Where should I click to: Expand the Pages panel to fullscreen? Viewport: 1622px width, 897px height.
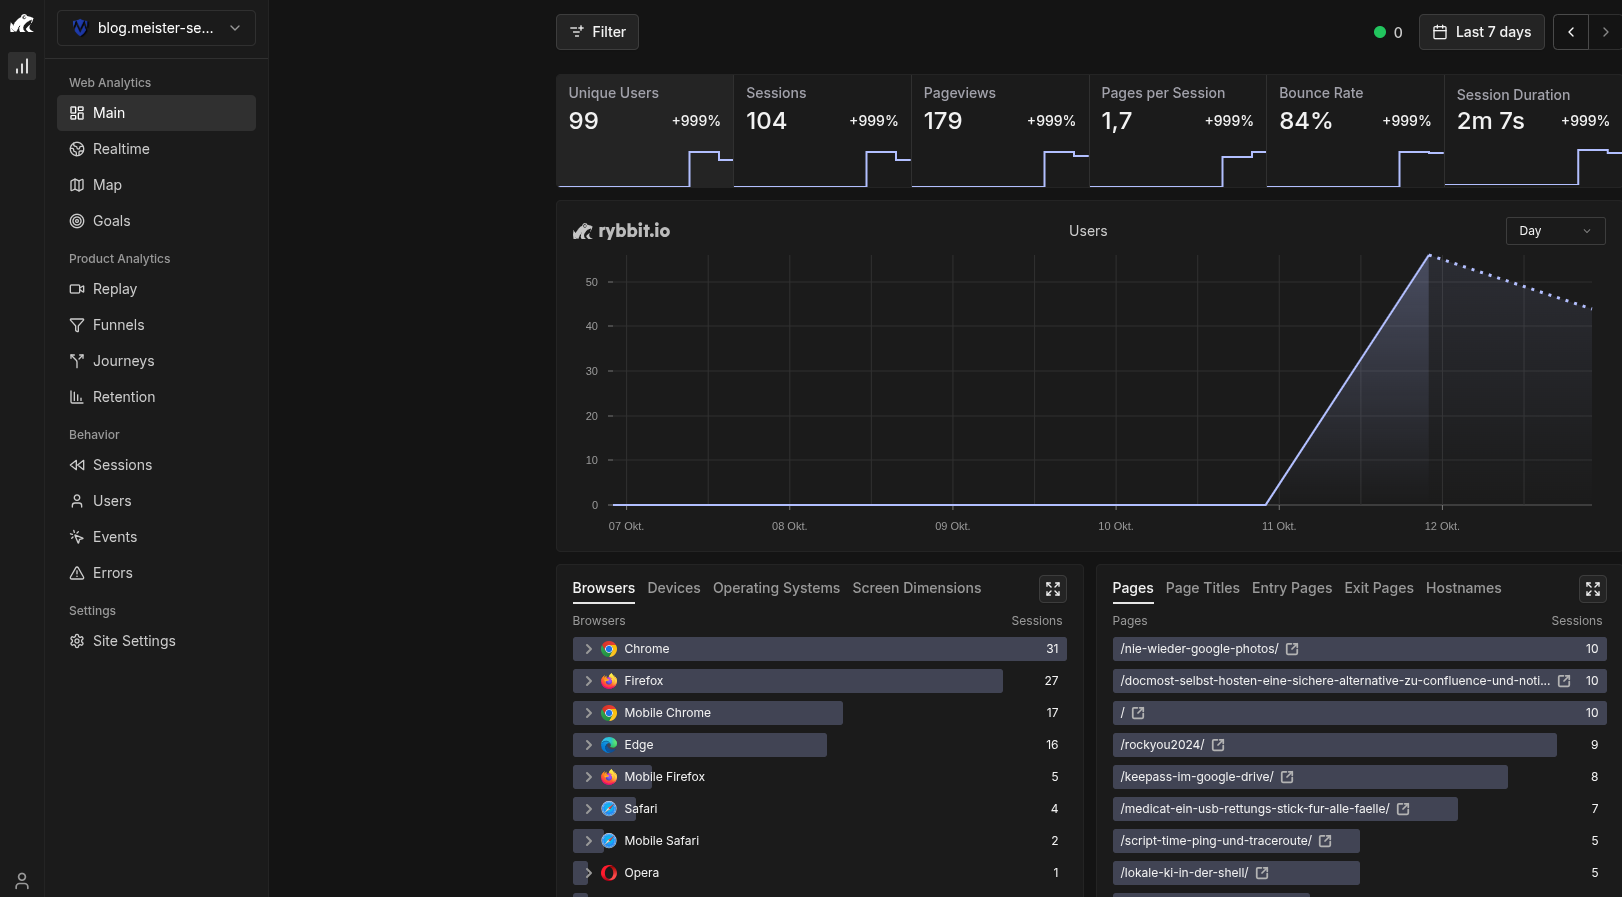[x=1592, y=589]
